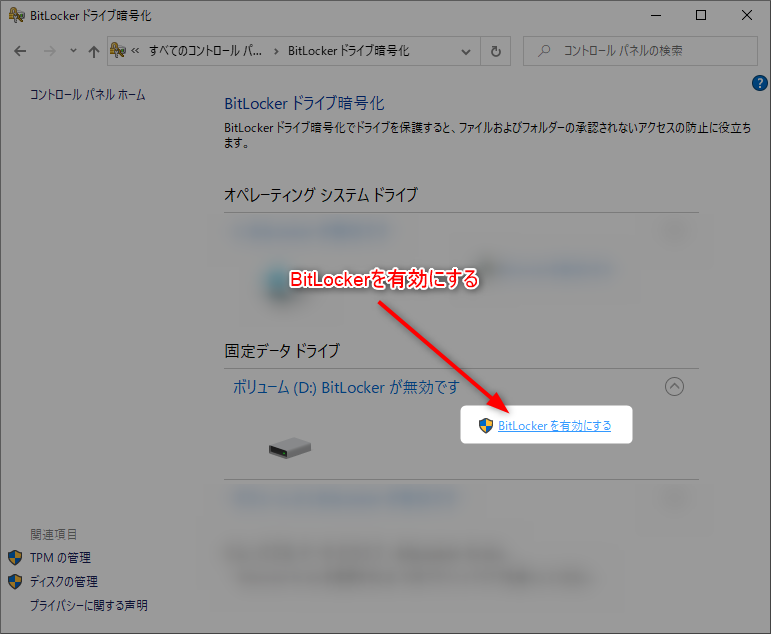This screenshot has height=634, width=771.
Task: Click the 固定データ ドライブ section heading
Action: click(282, 351)
